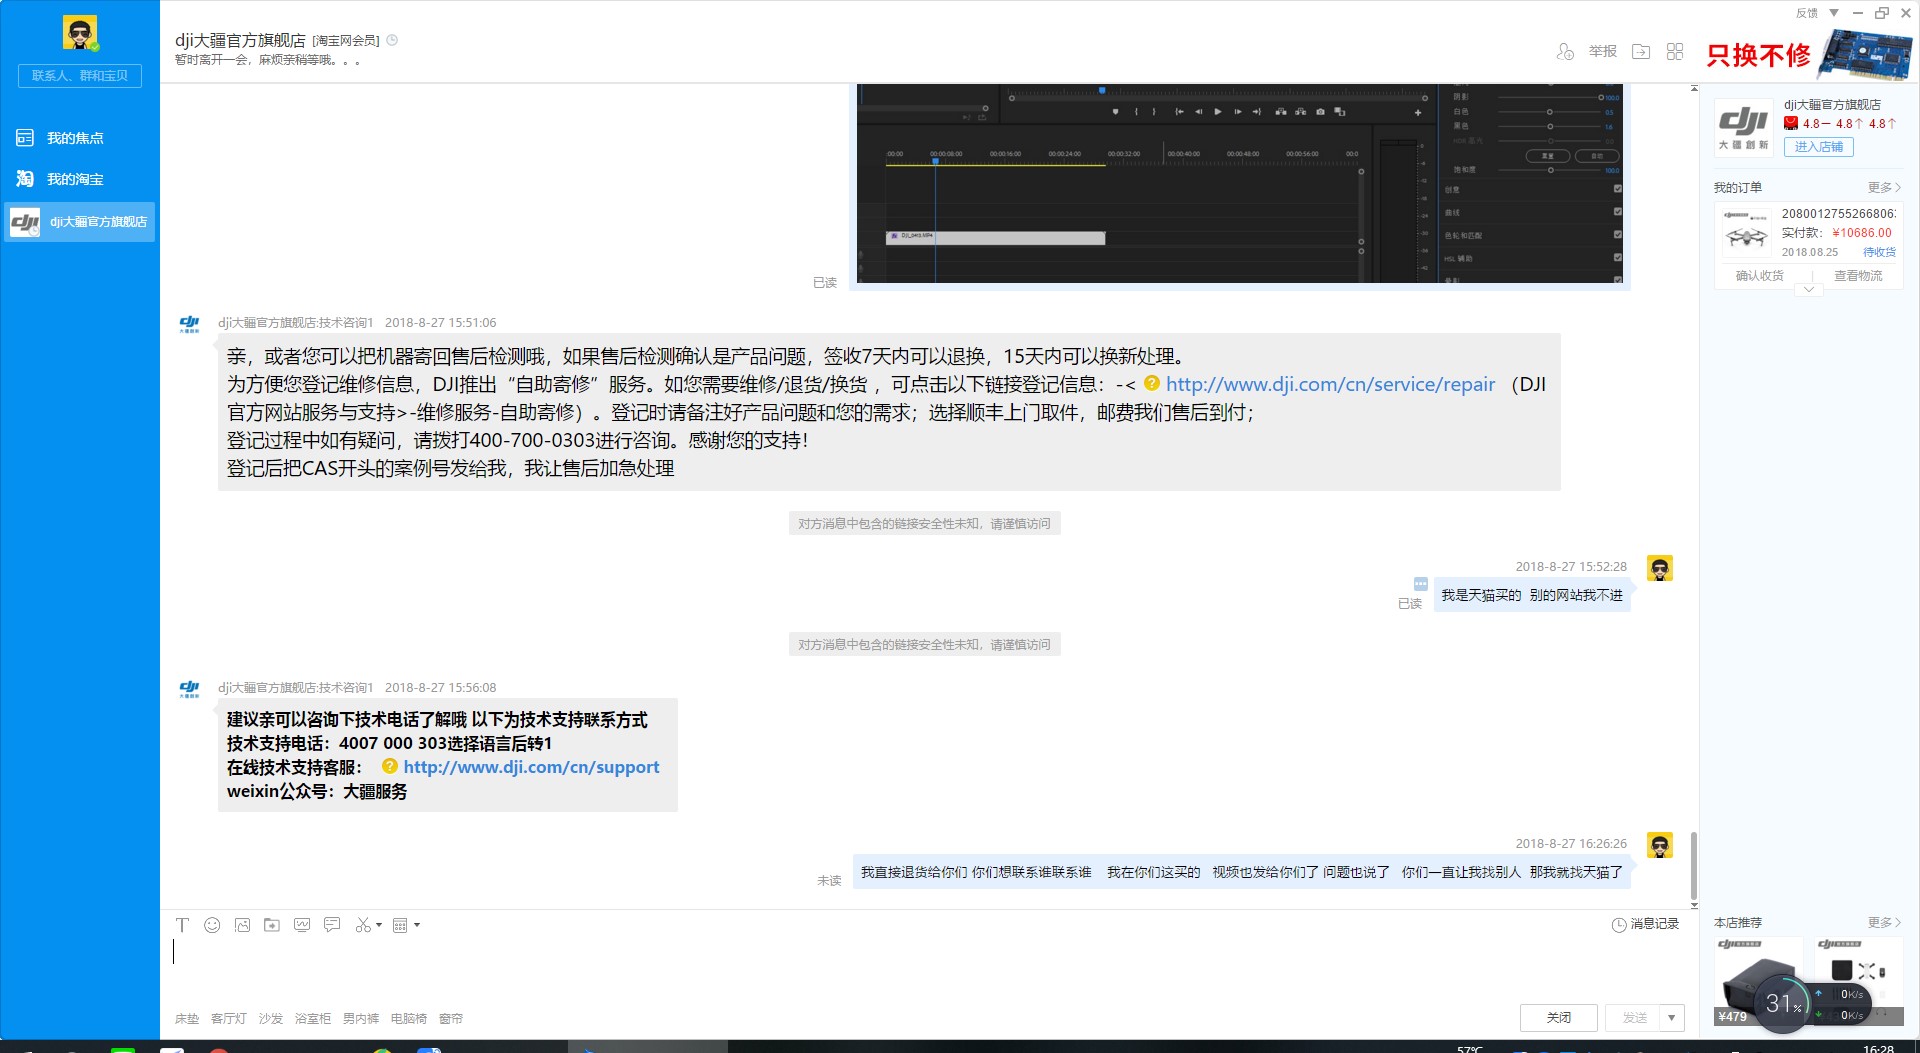Expand 更多 beside 我的订单

click(x=1883, y=187)
